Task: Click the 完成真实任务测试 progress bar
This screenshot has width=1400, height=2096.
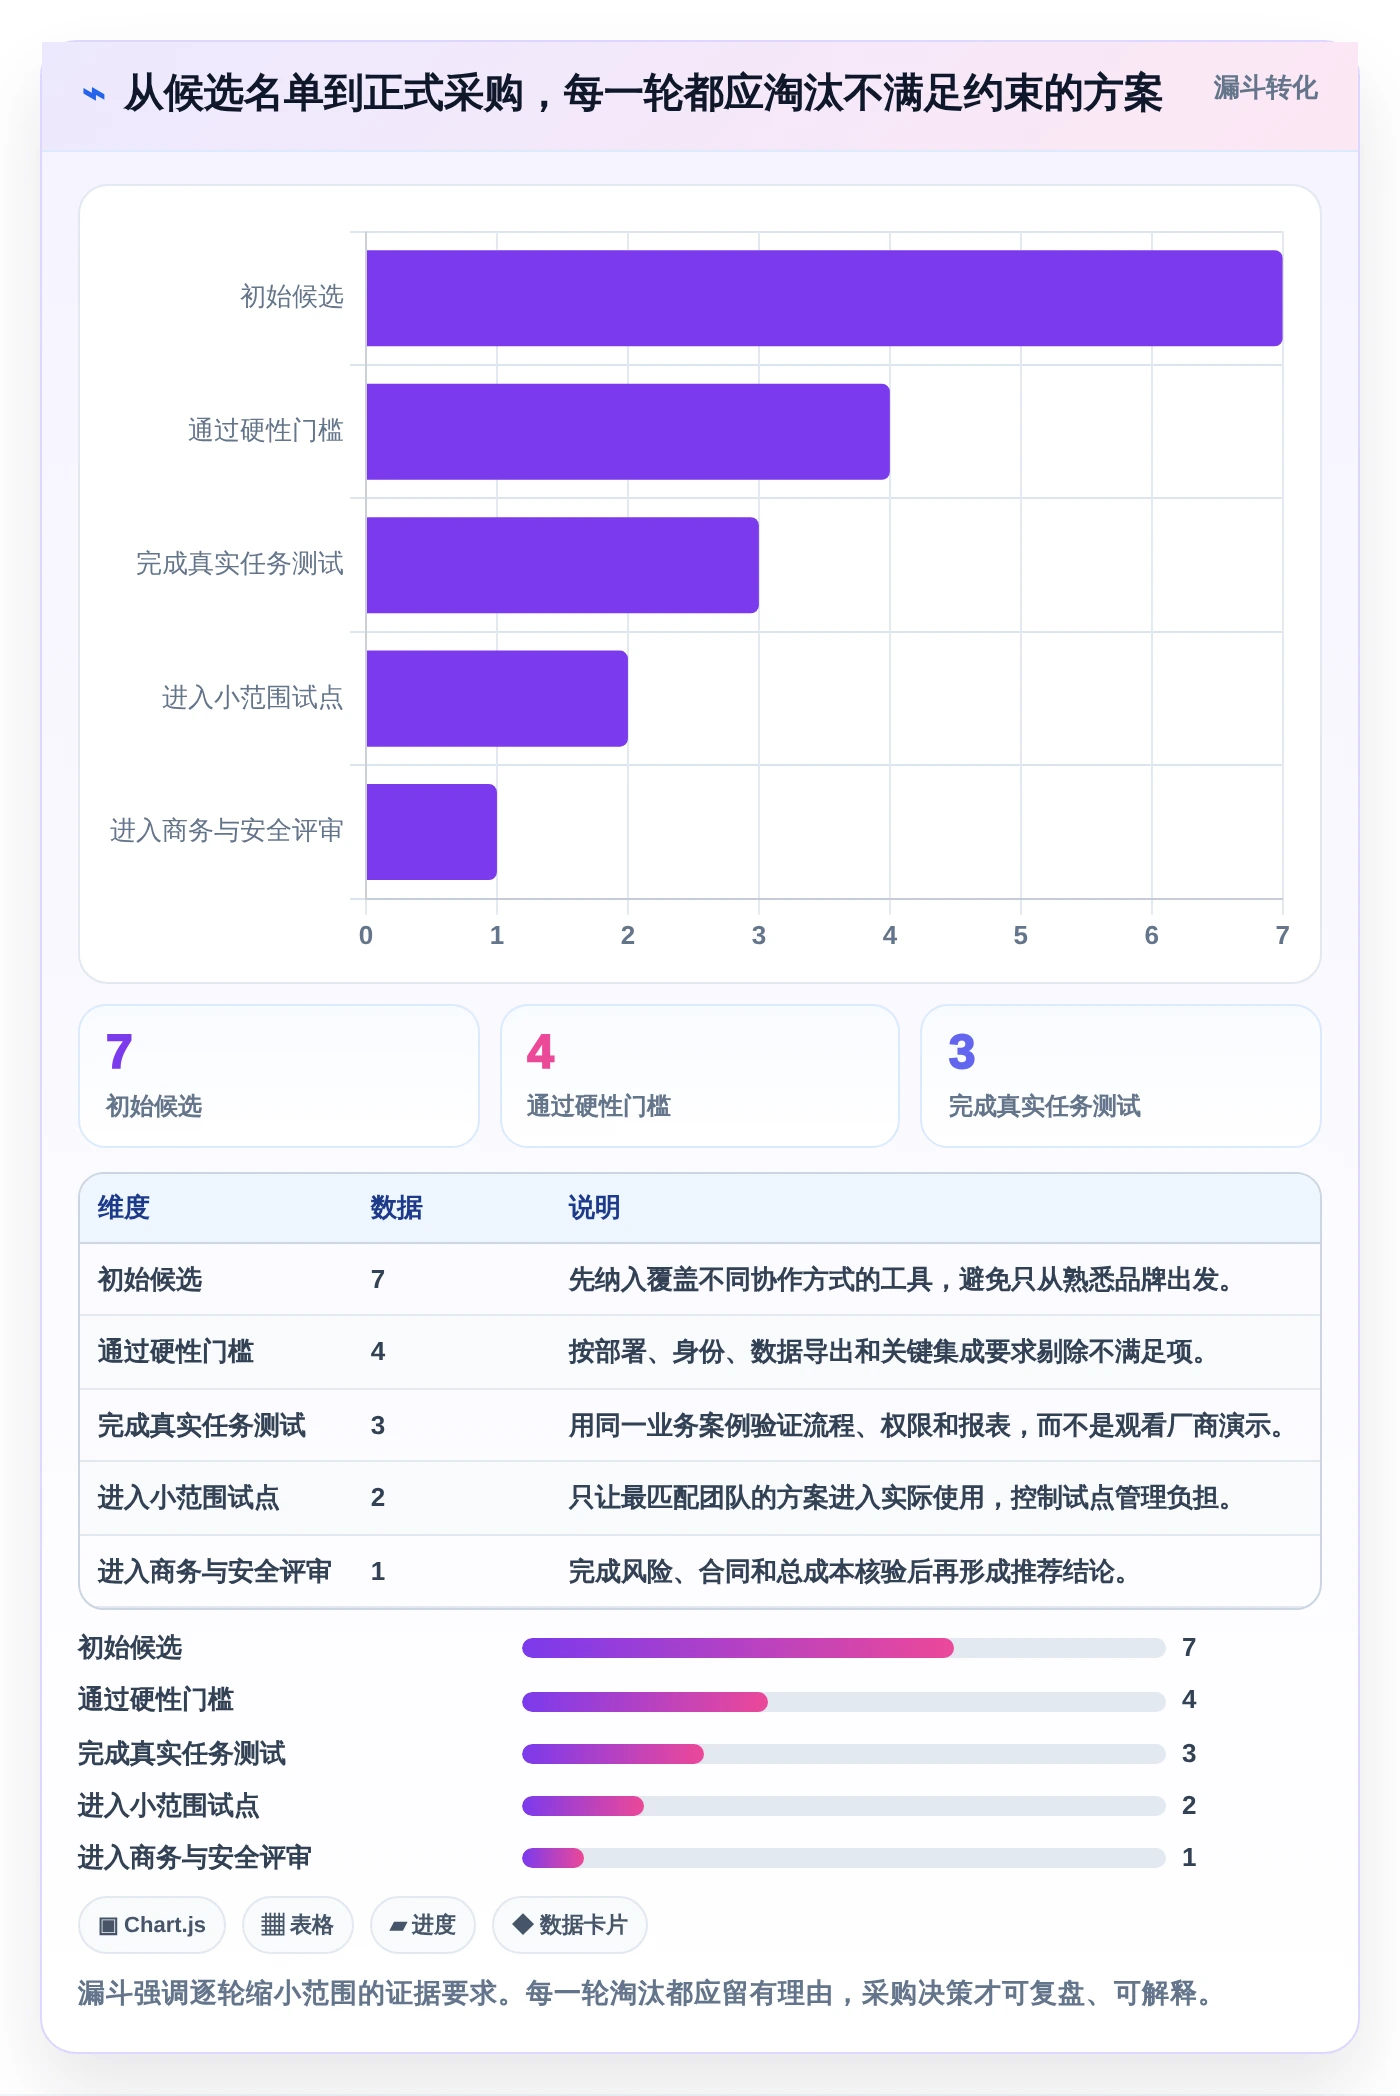Action: 844,1754
